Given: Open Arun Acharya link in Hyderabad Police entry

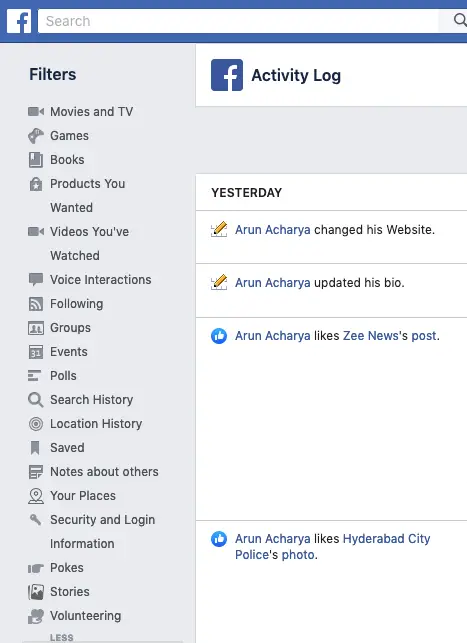Looking at the screenshot, I should [273, 539].
